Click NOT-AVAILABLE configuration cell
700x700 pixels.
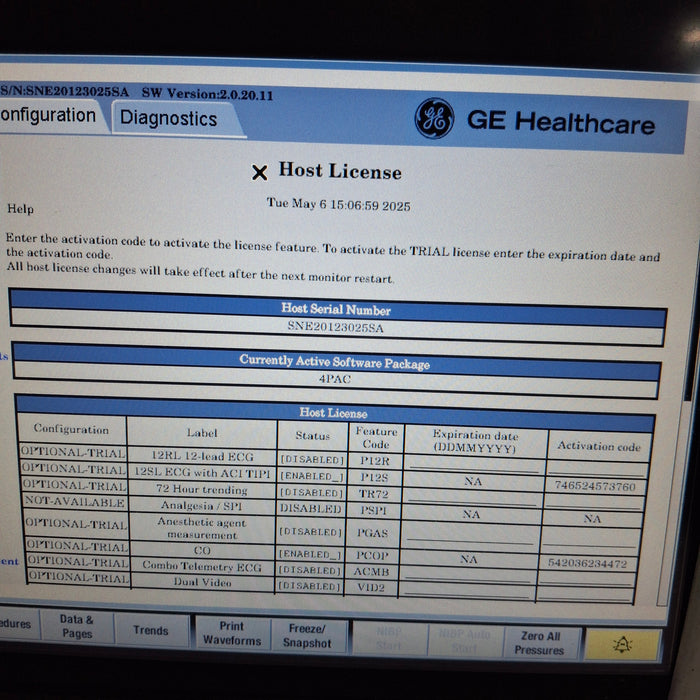tap(75, 502)
